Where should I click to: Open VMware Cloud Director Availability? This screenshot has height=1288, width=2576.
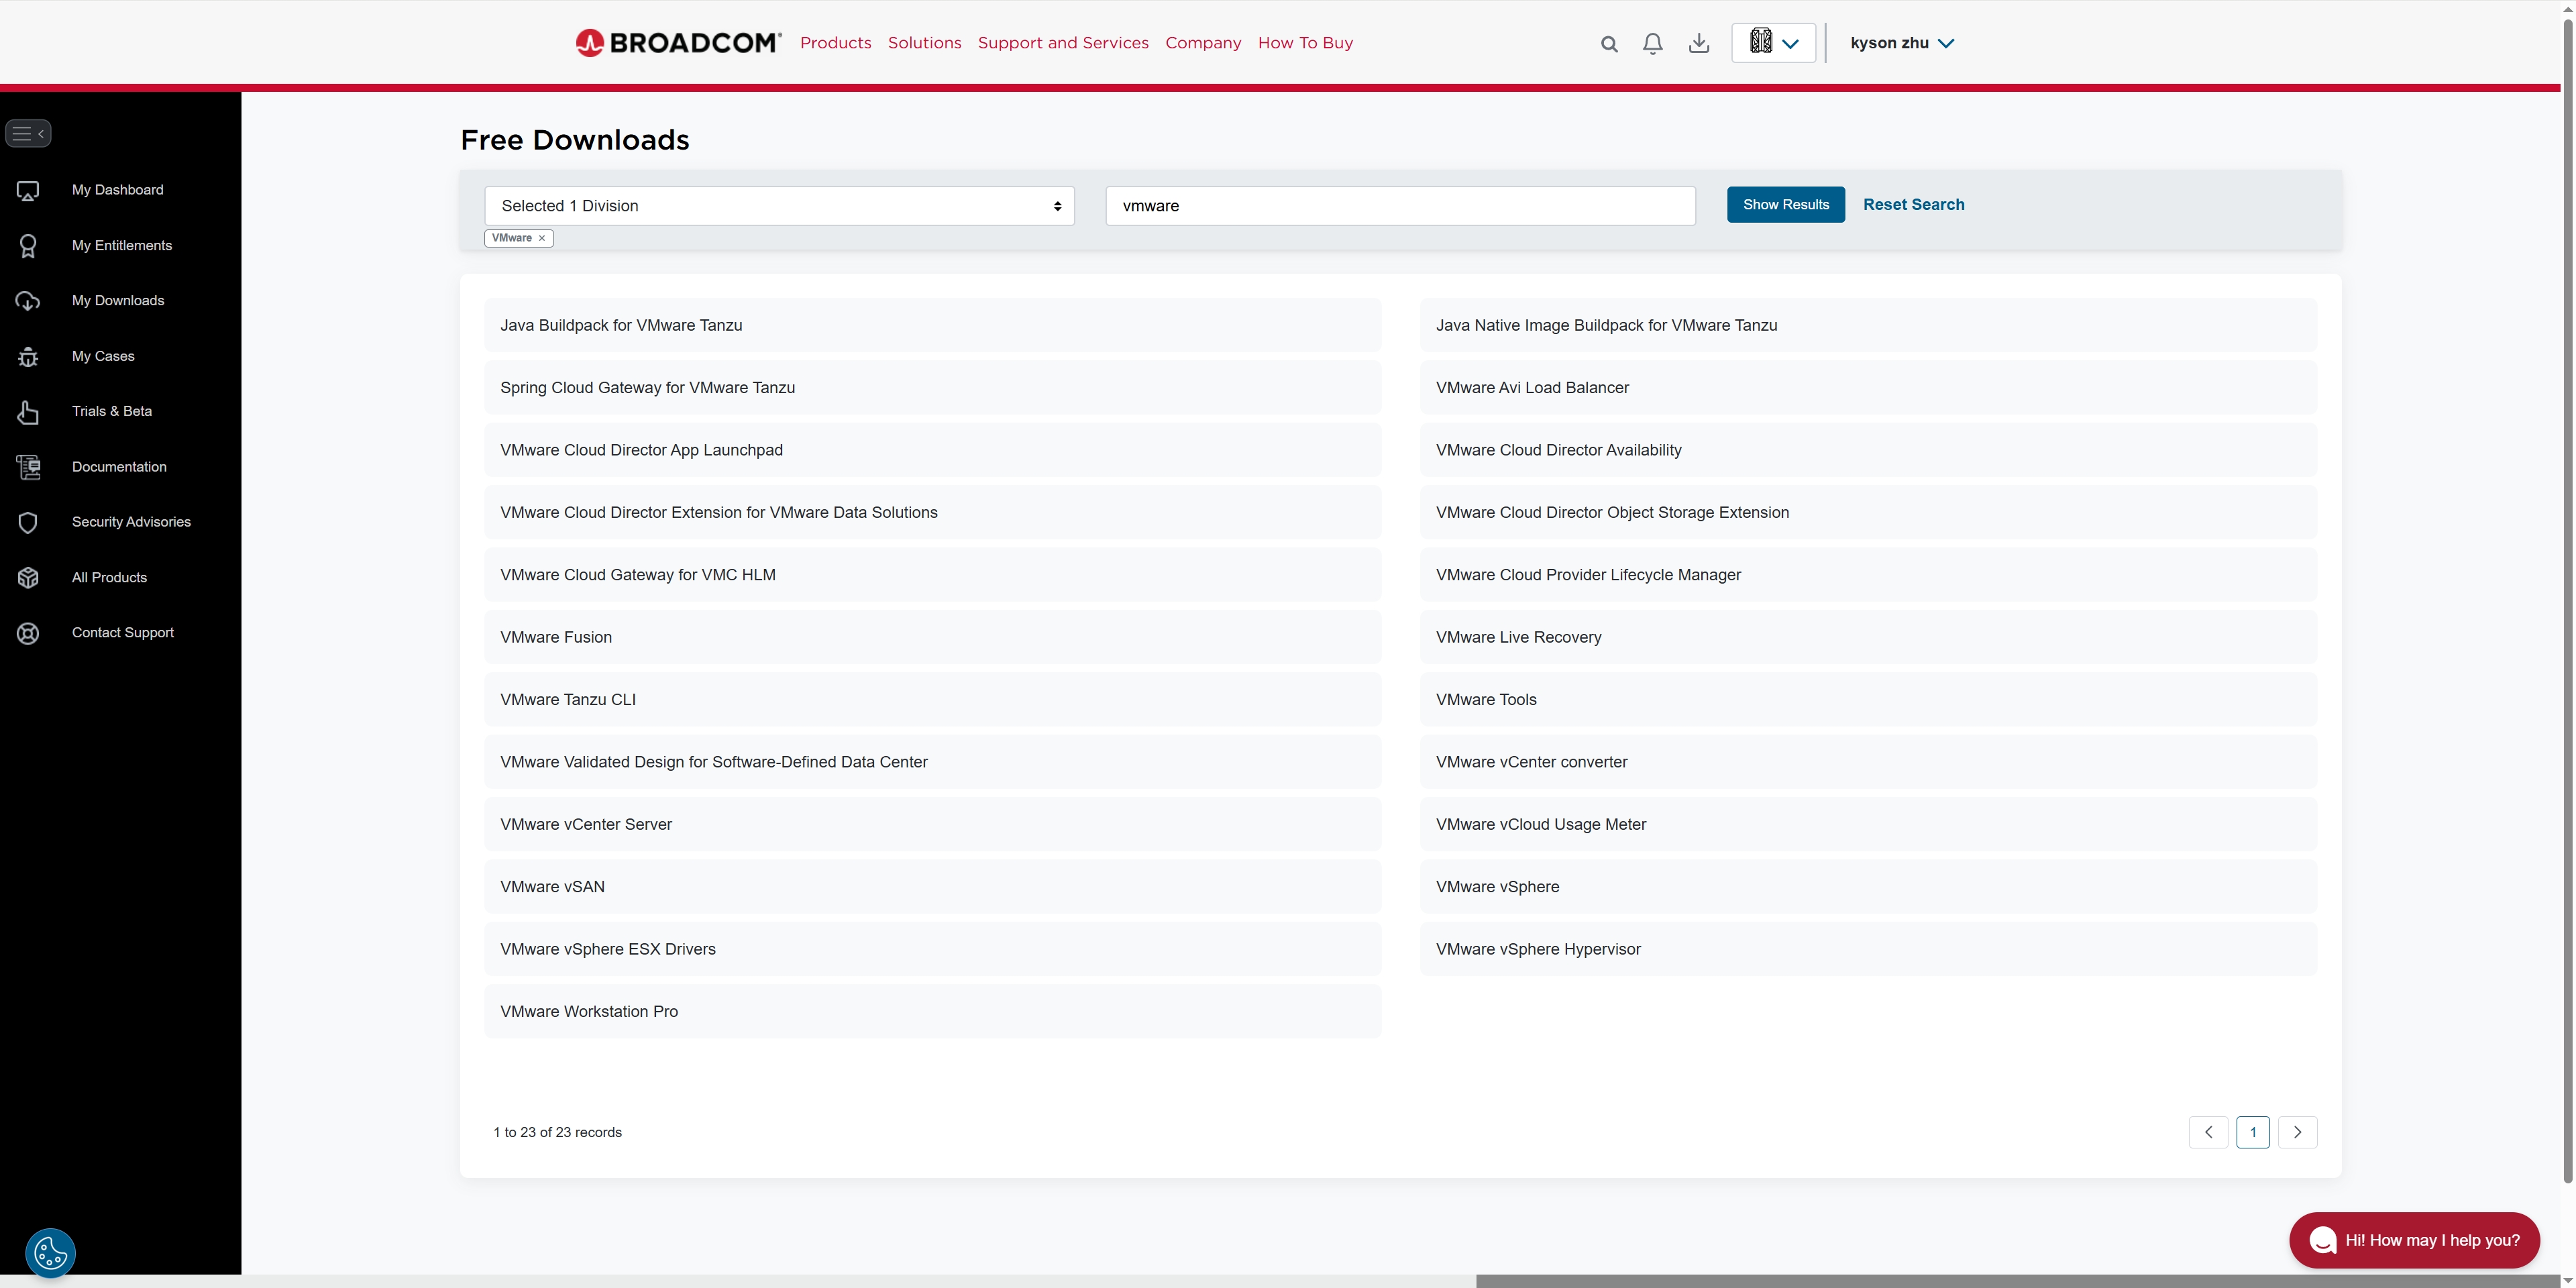(1867, 450)
